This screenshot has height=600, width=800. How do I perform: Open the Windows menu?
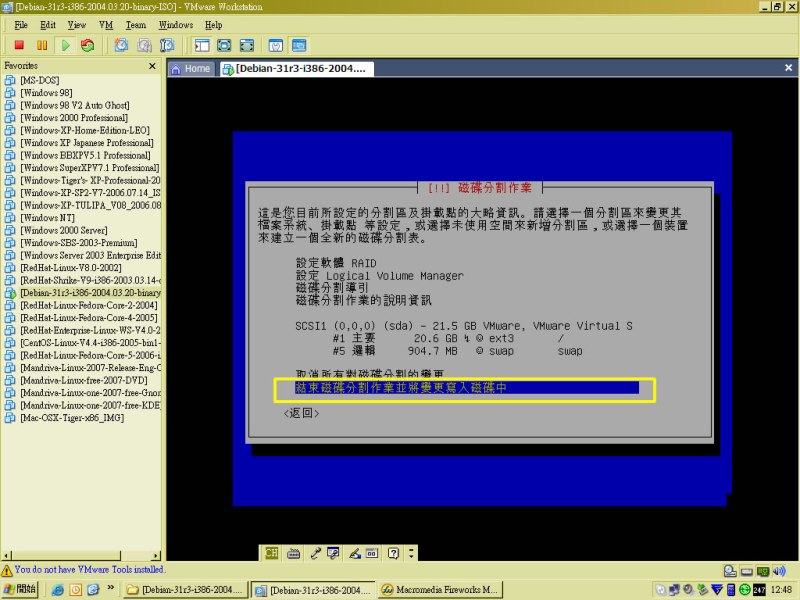pos(176,25)
